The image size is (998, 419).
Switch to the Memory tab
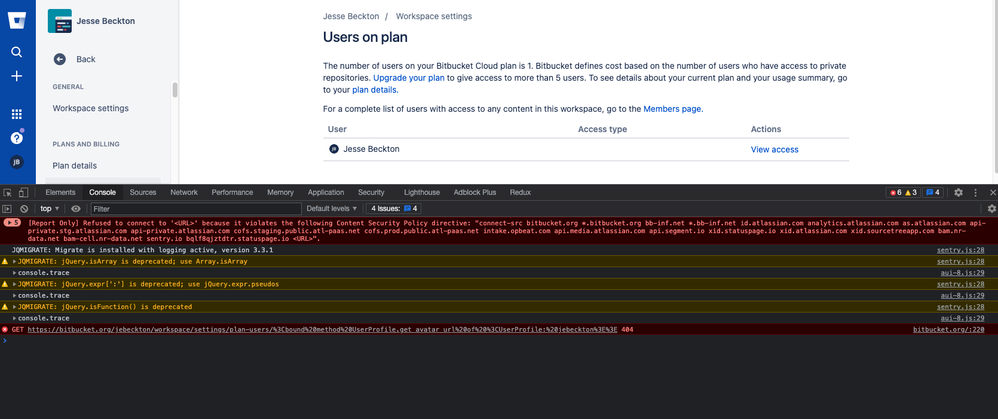tap(281, 192)
